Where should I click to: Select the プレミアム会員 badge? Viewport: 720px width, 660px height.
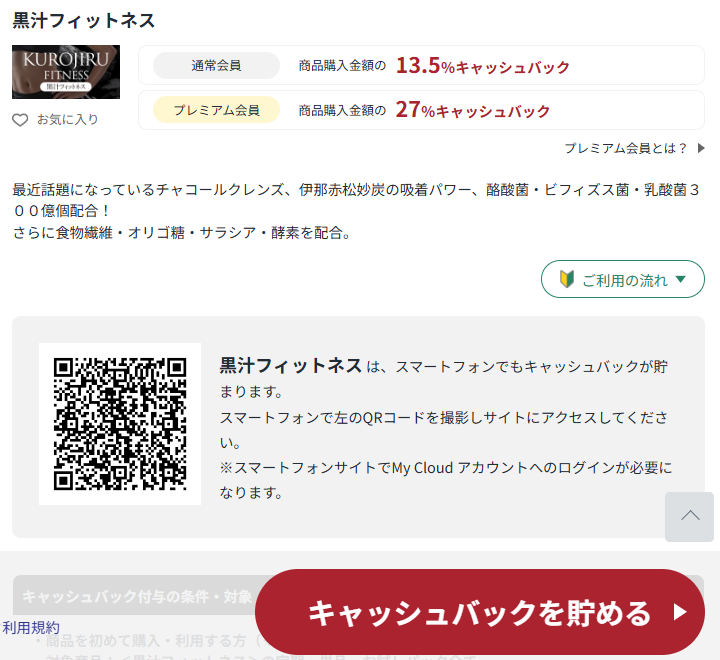point(216,110)
